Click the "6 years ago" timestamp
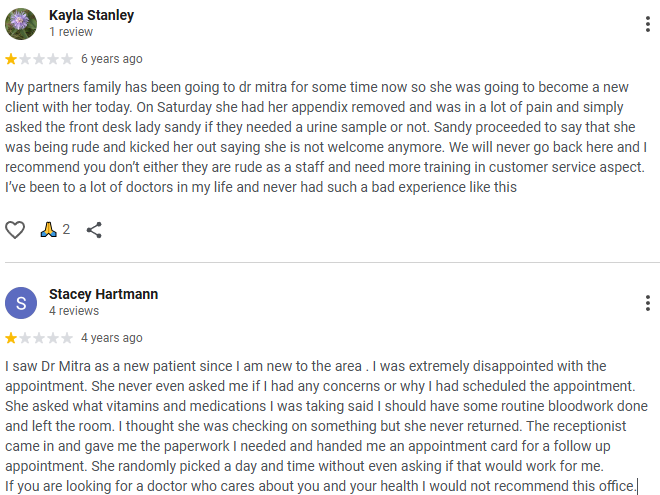Screen dimensions: 660x495 [x=111, y=59]
